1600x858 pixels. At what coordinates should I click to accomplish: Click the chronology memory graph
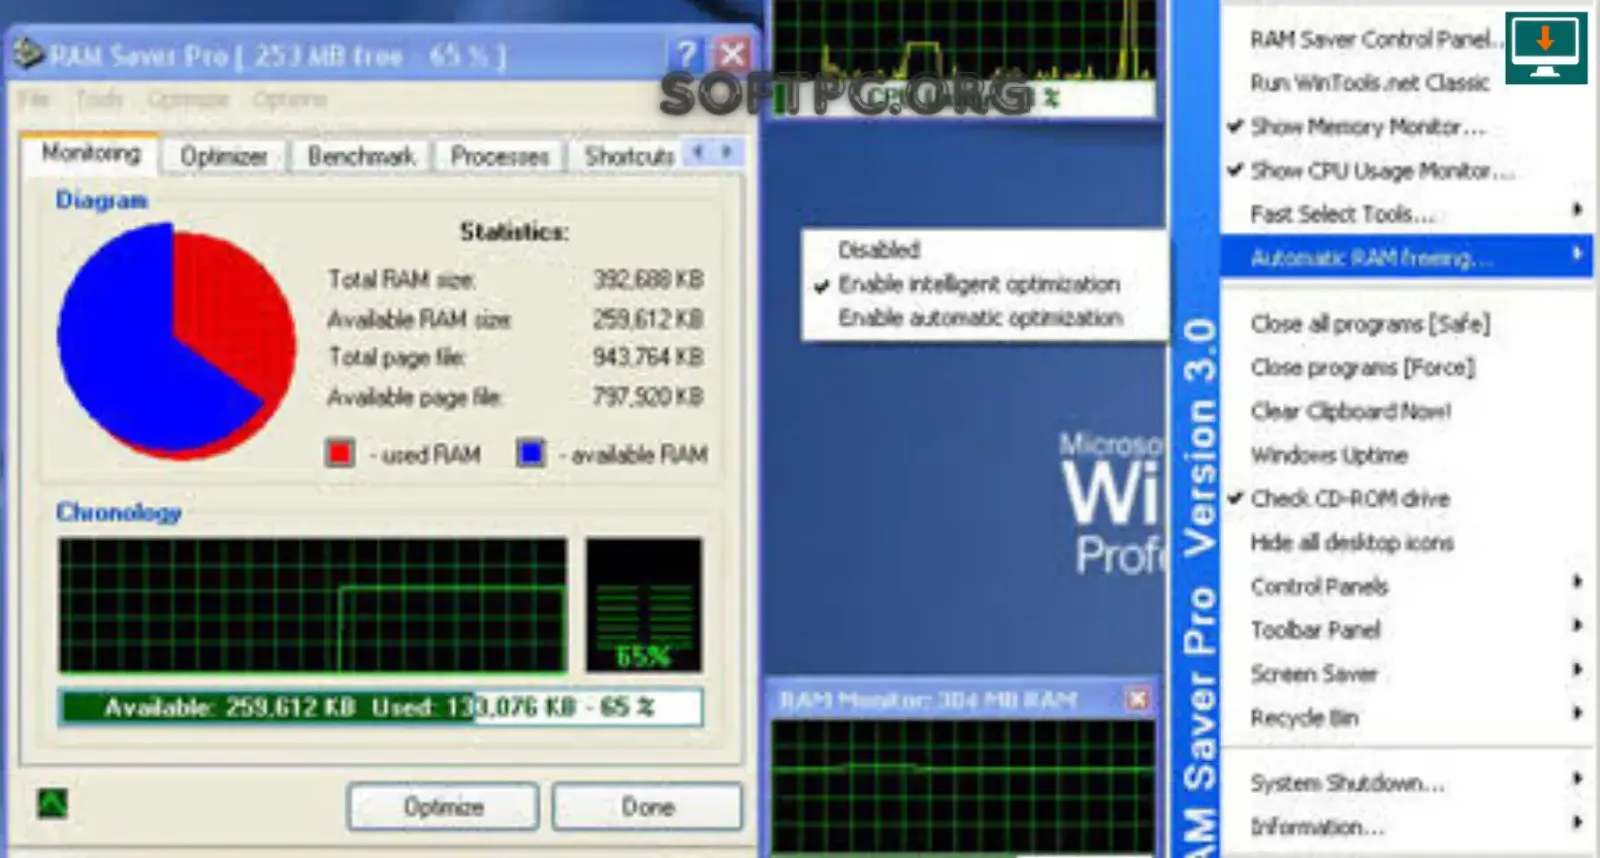(x=312, y=605)
